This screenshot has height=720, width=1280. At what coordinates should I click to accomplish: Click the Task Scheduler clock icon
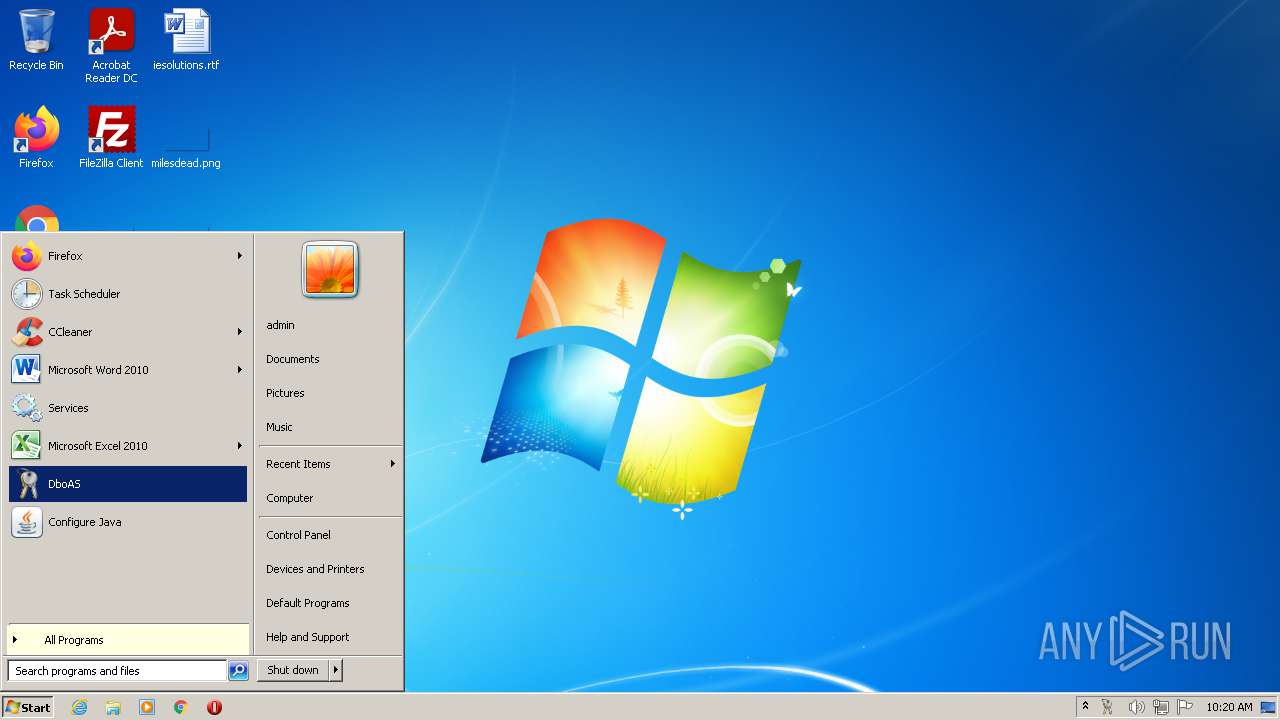pos(27,294)
